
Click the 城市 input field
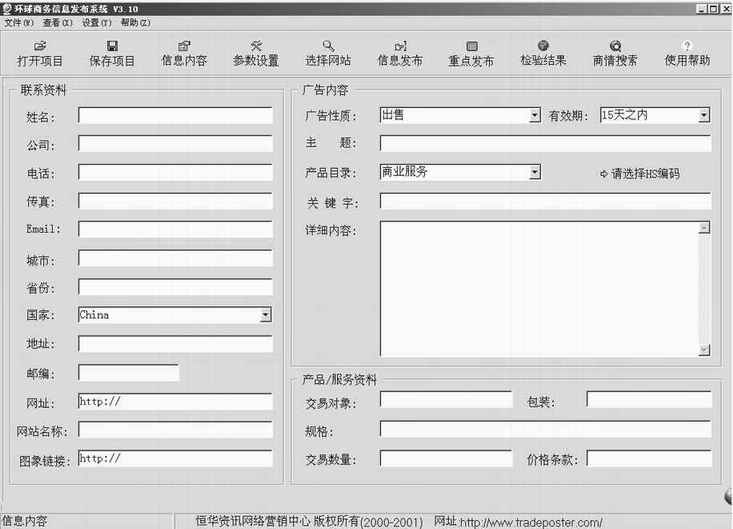[175, 258]
